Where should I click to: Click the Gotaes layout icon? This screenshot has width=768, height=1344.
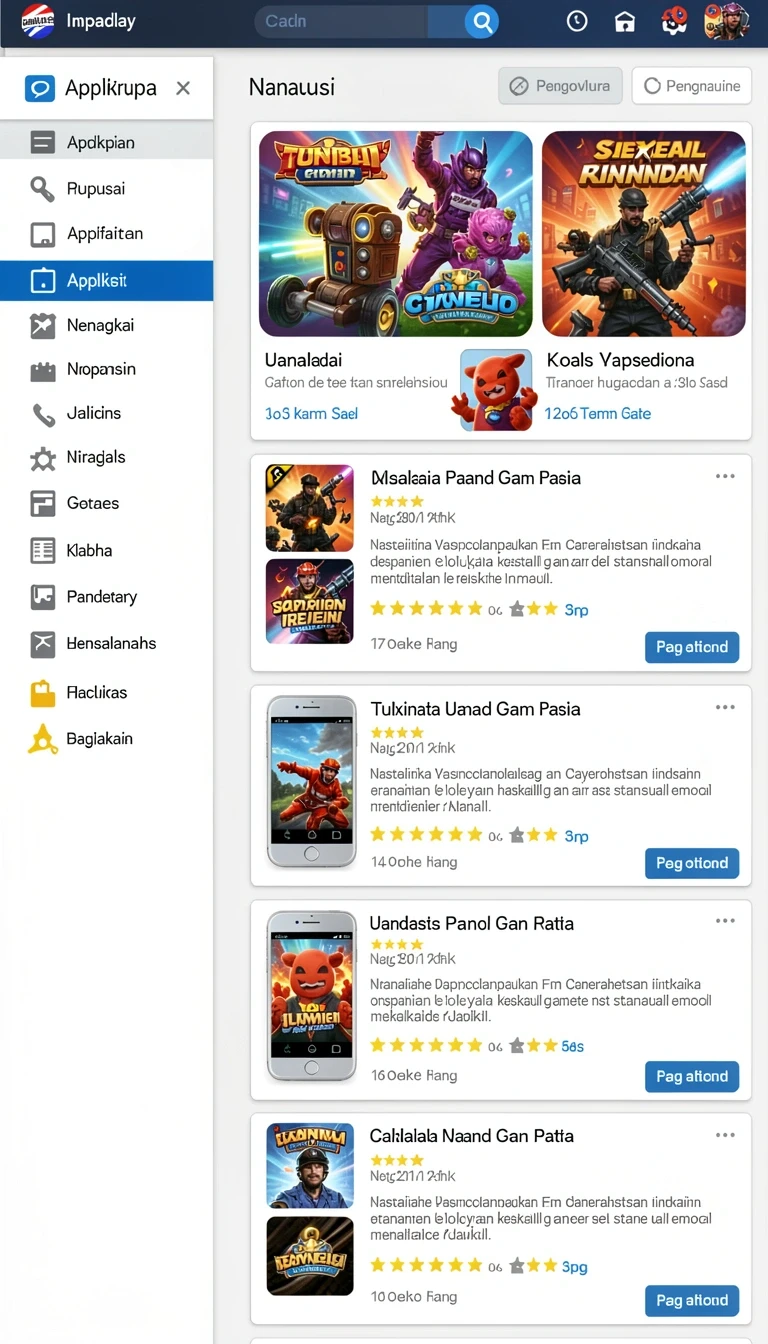(x=43, y=503)
